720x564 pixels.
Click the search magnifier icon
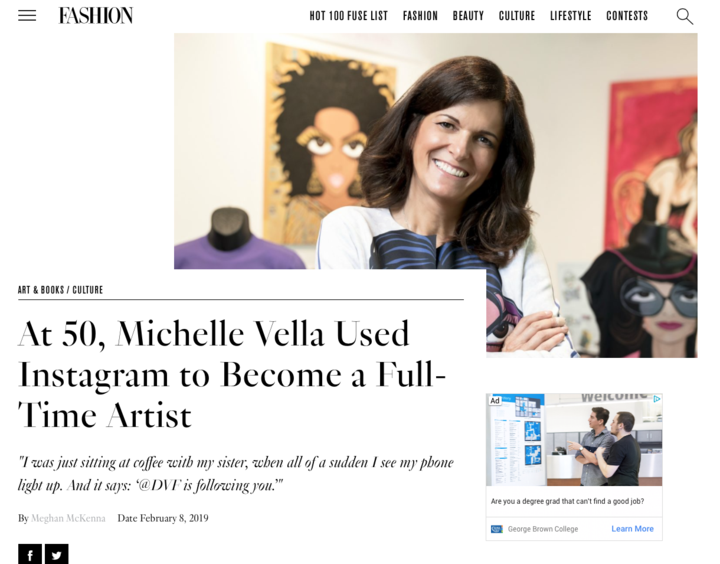685,16
